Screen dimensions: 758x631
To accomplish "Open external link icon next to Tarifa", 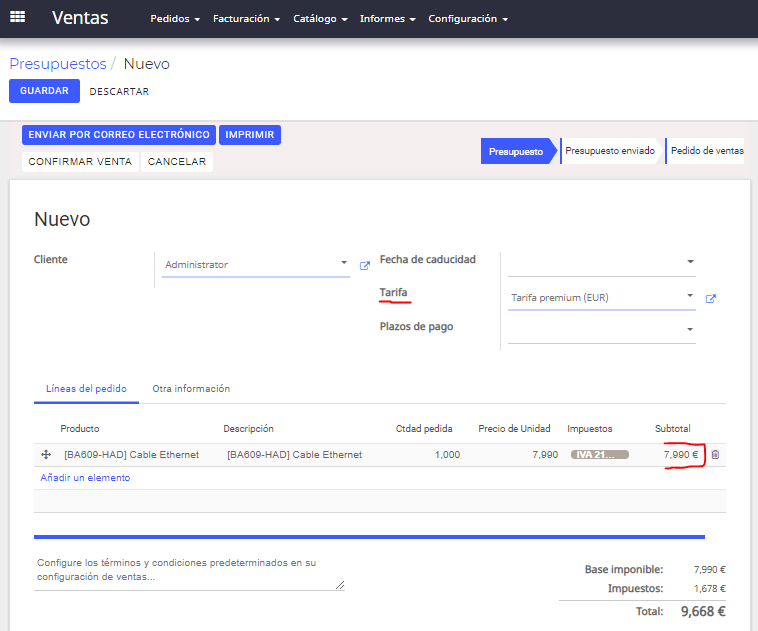I will 711,298.
